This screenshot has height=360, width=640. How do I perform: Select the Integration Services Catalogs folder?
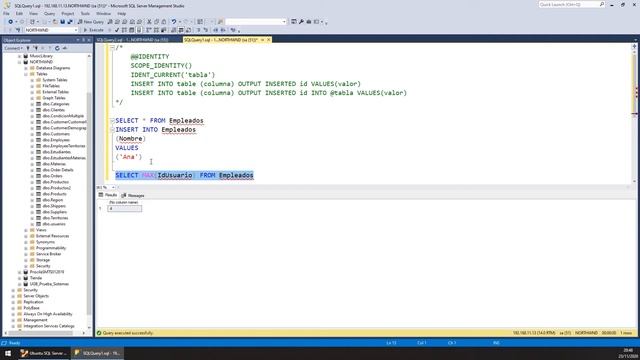tap(49, 326)
